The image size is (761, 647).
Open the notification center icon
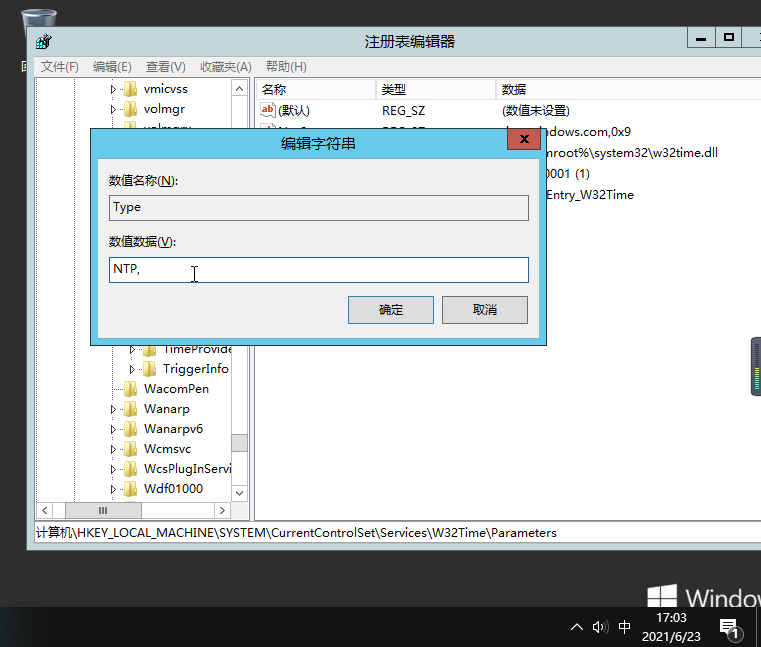point(729,628)
